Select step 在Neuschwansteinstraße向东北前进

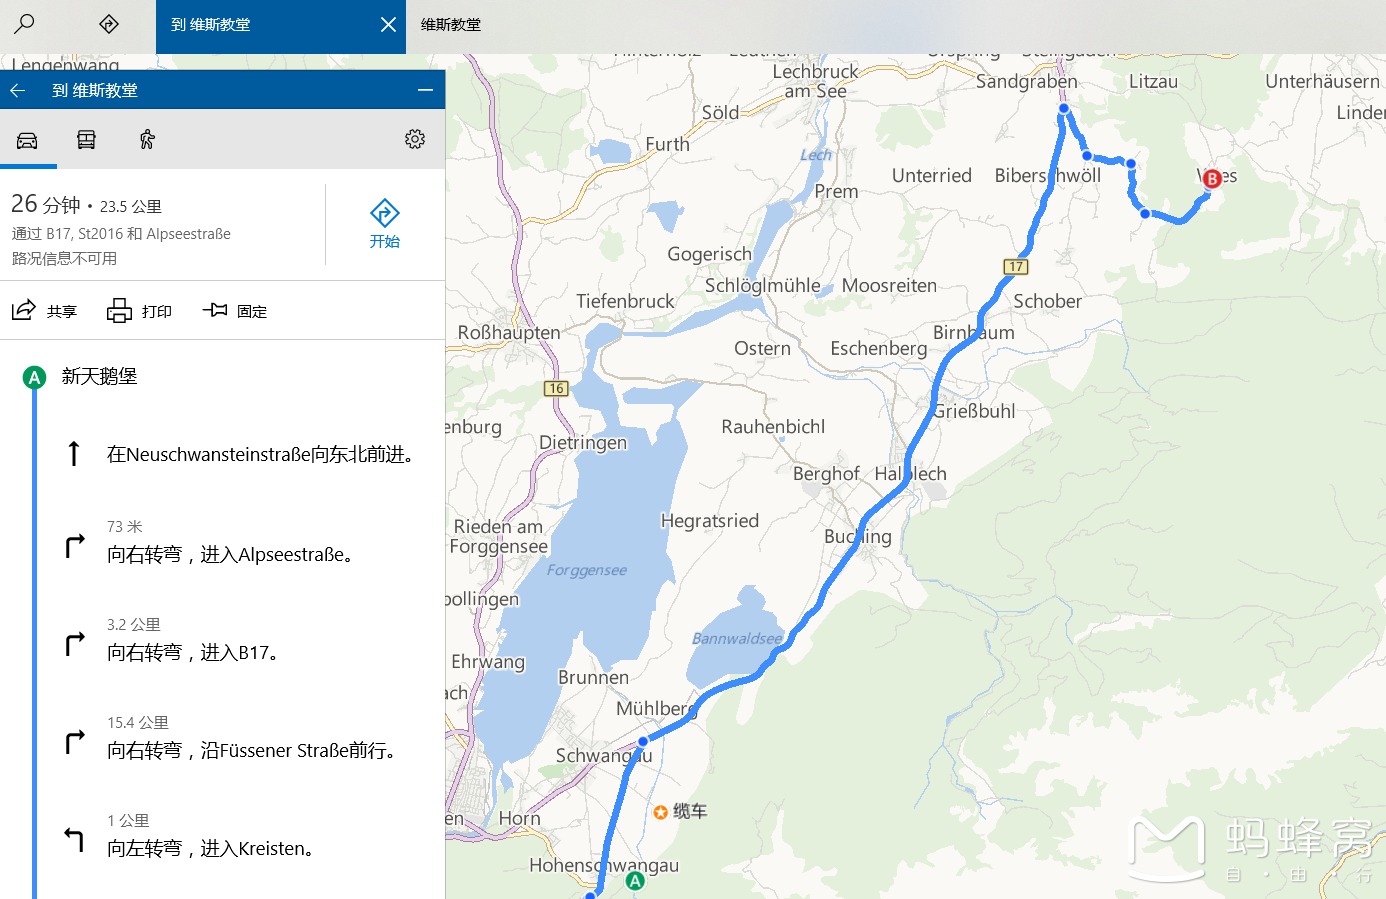click(x=260, y=454)
